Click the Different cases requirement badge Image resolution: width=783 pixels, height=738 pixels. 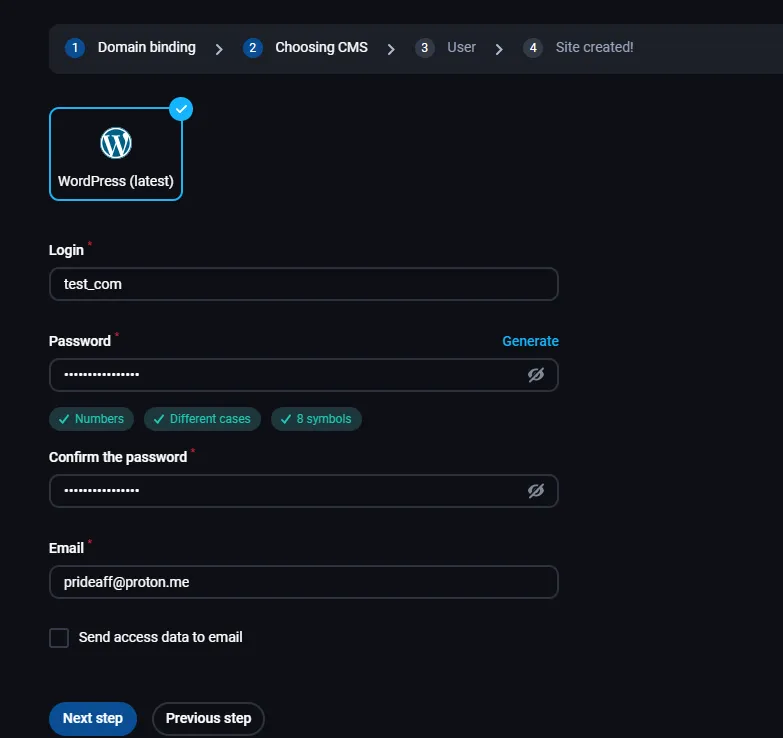[x=202, y=419]
